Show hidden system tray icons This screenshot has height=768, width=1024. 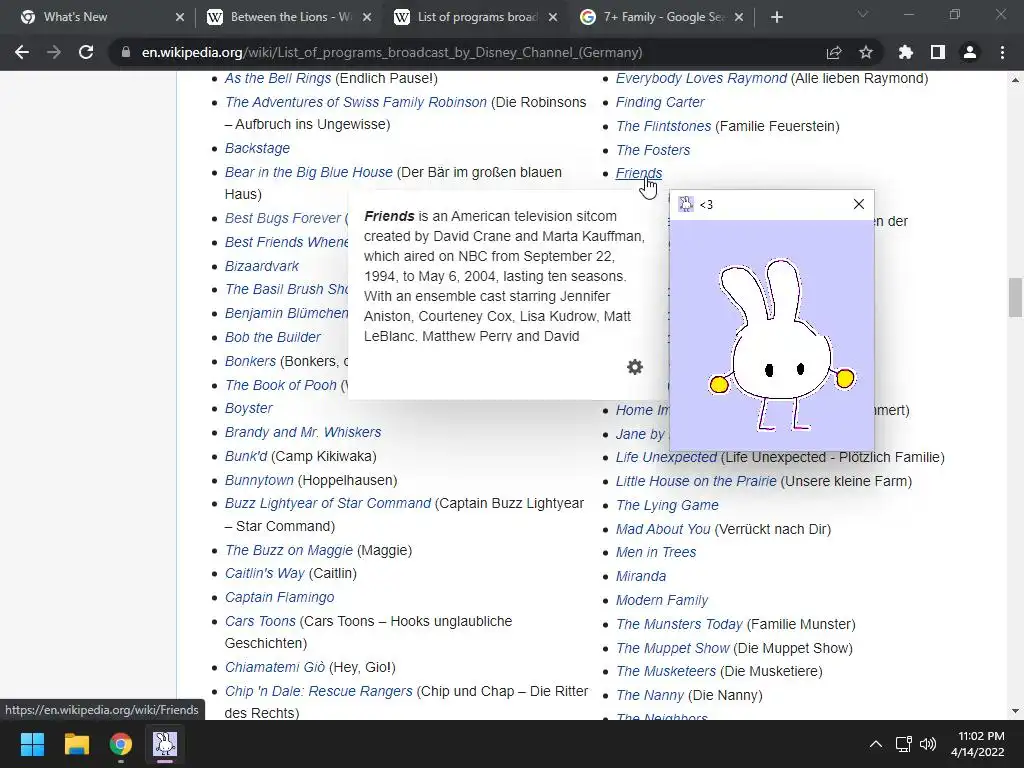pyautogui.click(x=876, y=744)
